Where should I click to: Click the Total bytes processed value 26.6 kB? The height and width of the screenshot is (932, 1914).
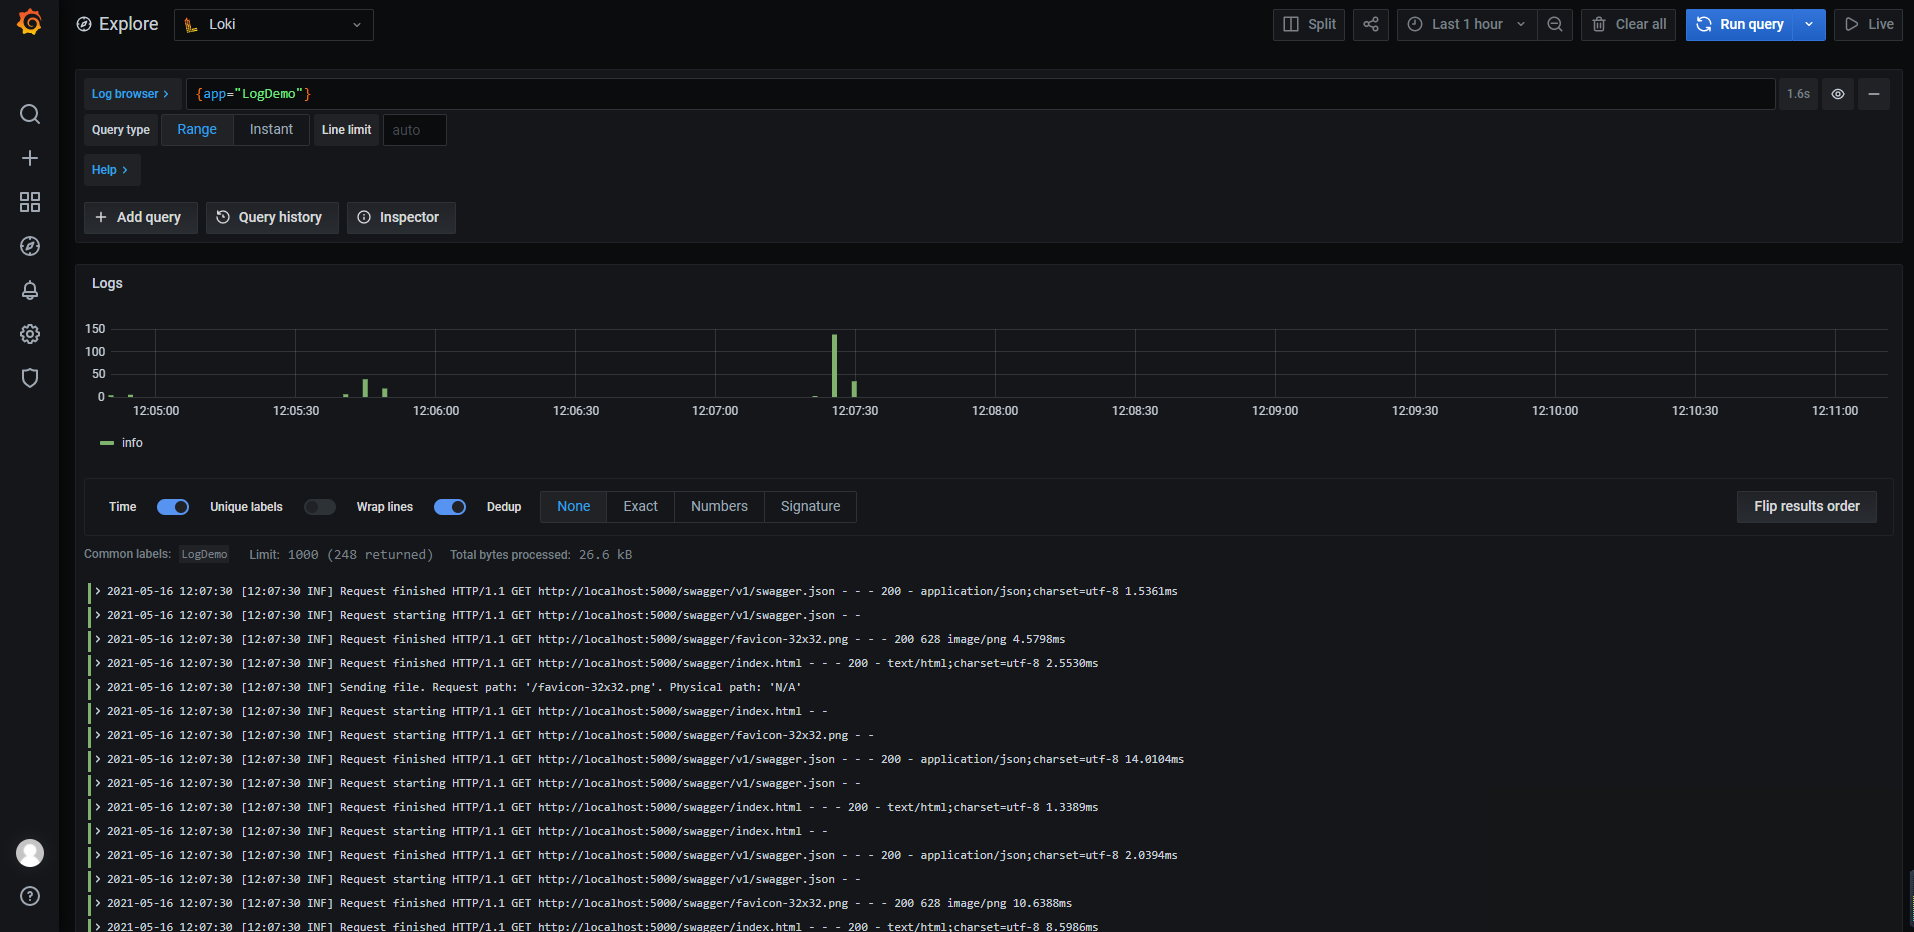coord(605,555)
